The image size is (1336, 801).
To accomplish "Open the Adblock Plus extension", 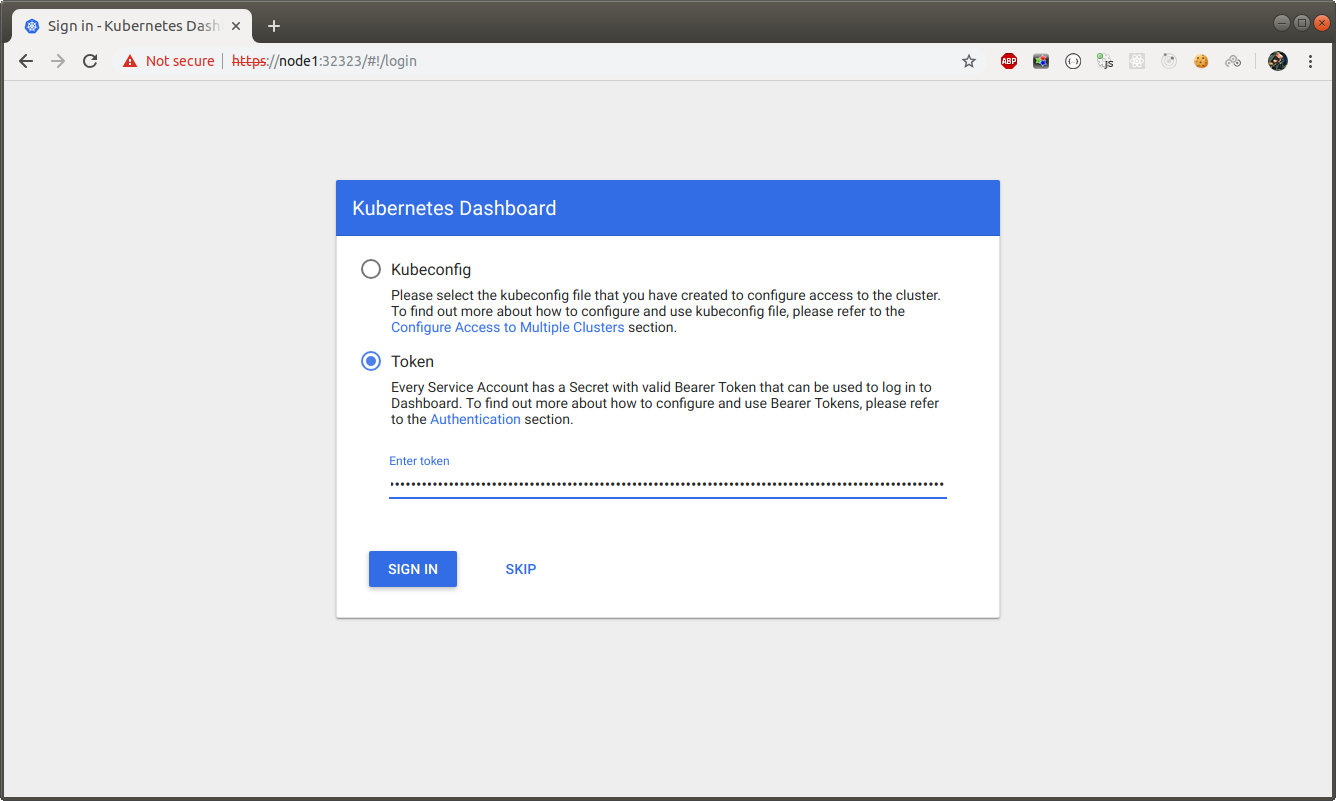I will pyautogui.click(x=1009, y=61).
